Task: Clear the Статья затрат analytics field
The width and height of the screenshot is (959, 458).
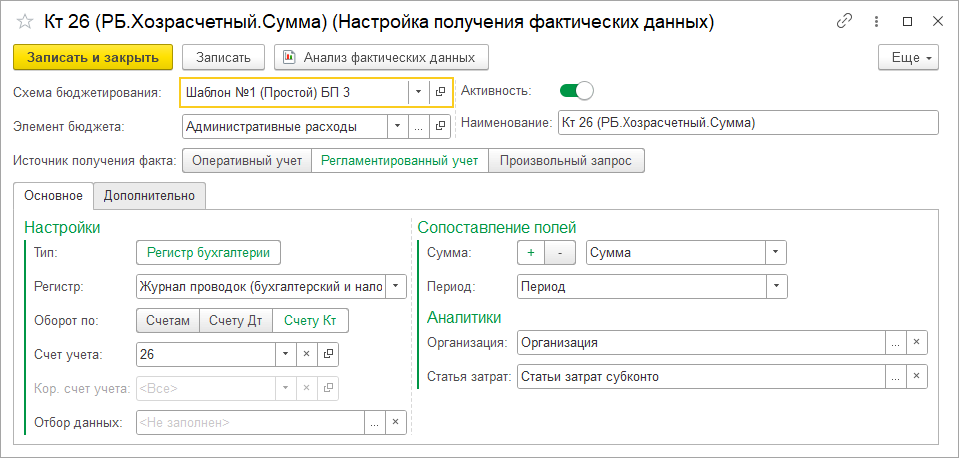Action: pyautogui.click(x=916, y=377)
